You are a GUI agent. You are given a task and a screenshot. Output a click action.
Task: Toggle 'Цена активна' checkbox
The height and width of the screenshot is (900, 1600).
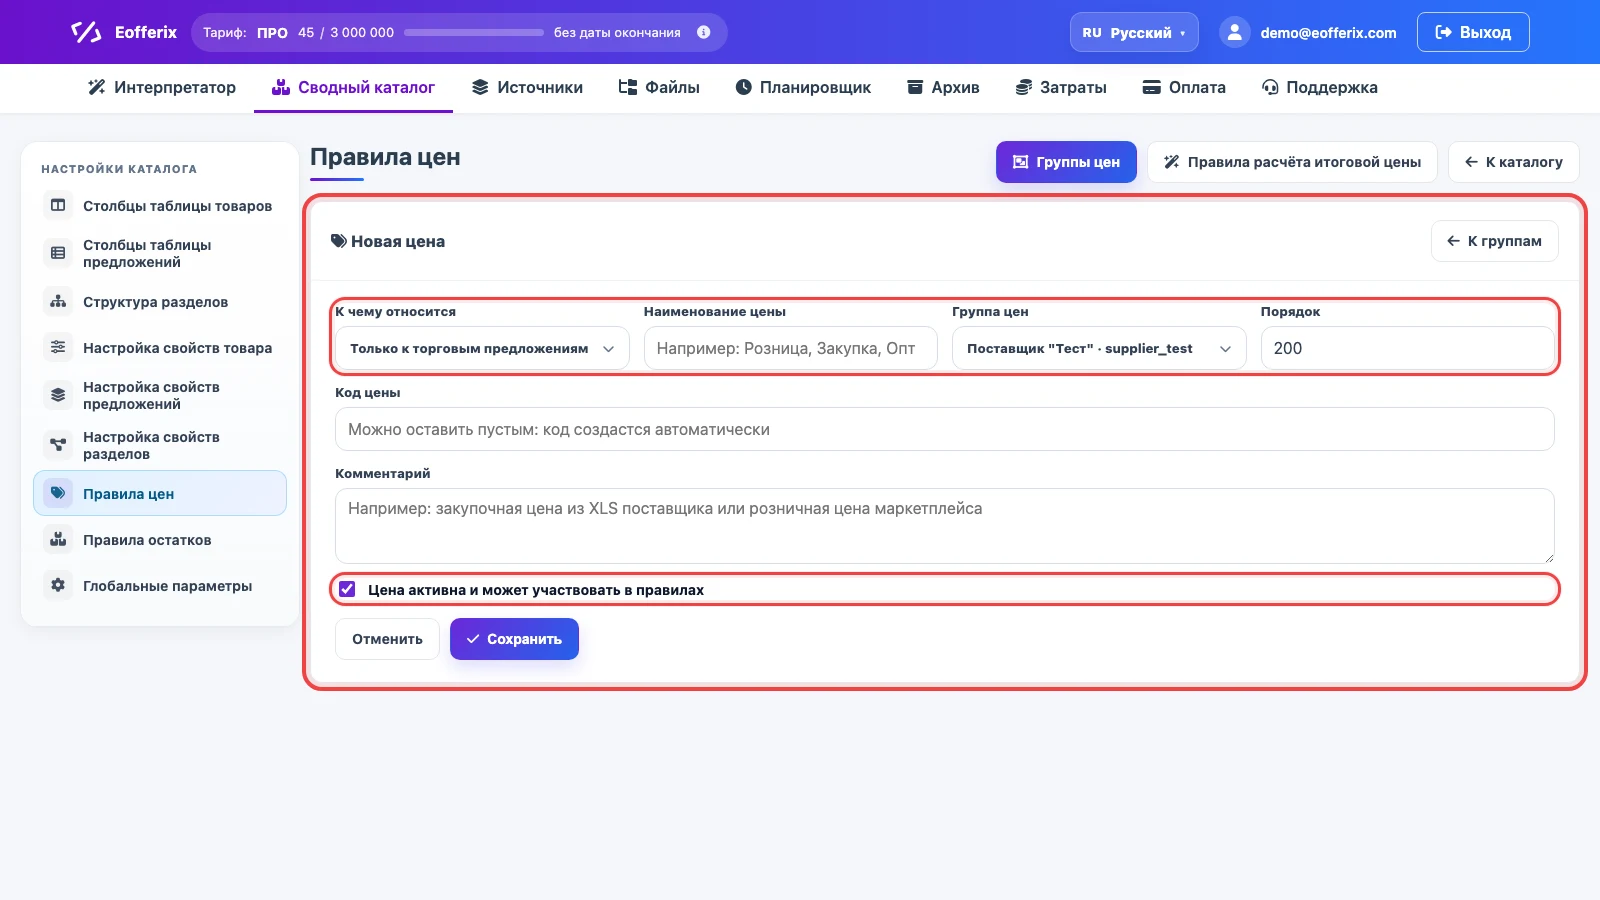[347, 589]
